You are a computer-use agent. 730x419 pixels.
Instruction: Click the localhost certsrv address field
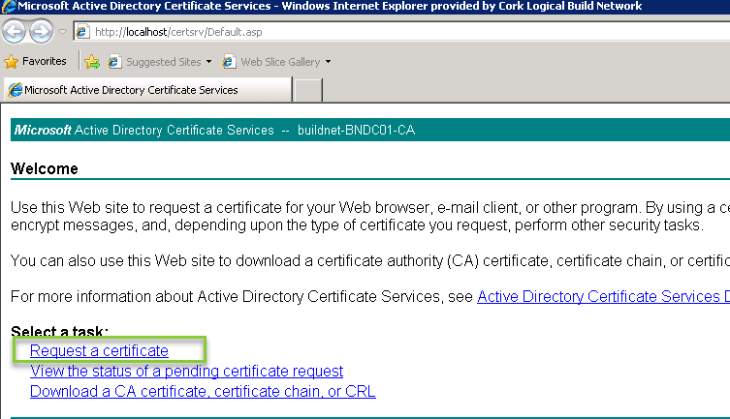[x=300, y=32]
